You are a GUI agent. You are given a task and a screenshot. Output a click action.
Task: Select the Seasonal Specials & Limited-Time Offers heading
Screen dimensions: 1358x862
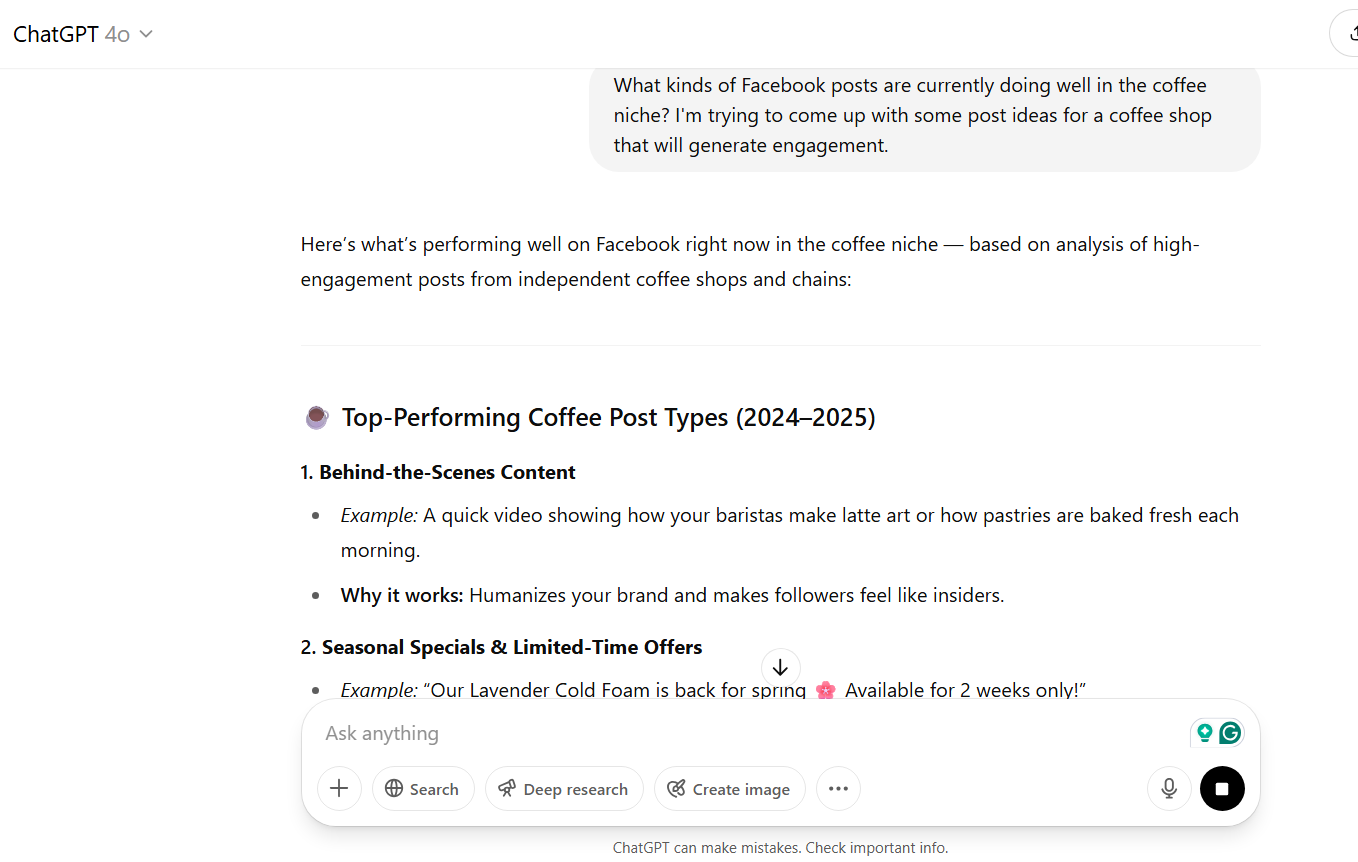(x=501, y=647)
